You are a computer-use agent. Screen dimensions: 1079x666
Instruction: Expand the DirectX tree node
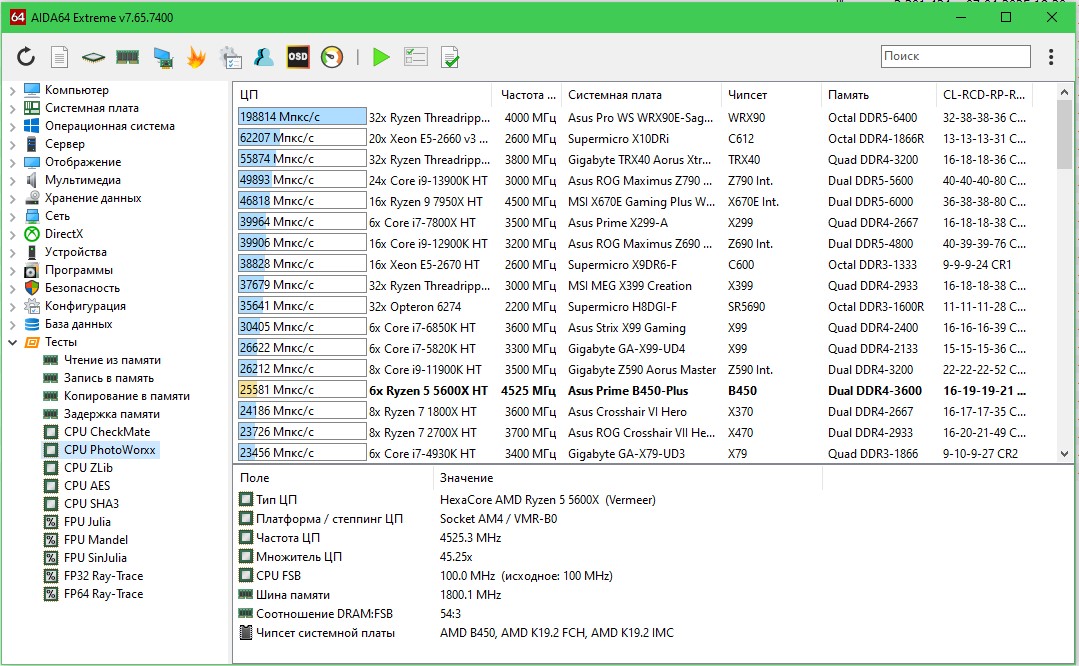[12, 234]
